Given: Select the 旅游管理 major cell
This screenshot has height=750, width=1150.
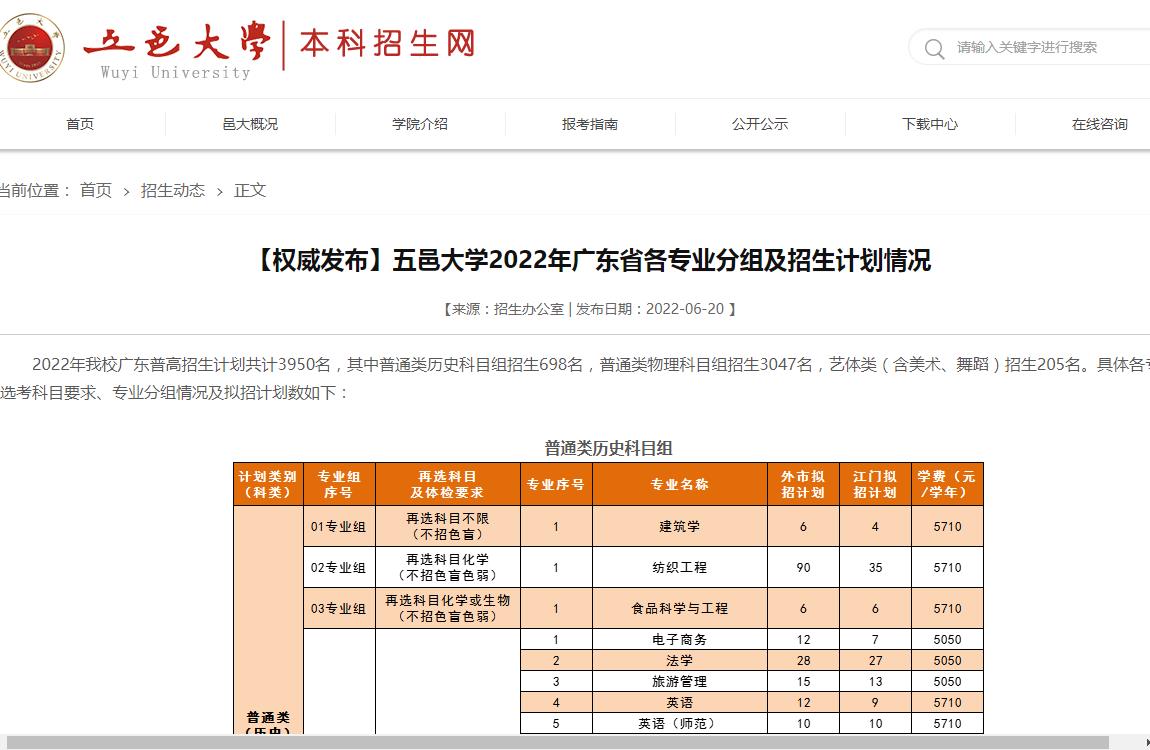Looking at the screenshot, I should click(x=680, y=682).
